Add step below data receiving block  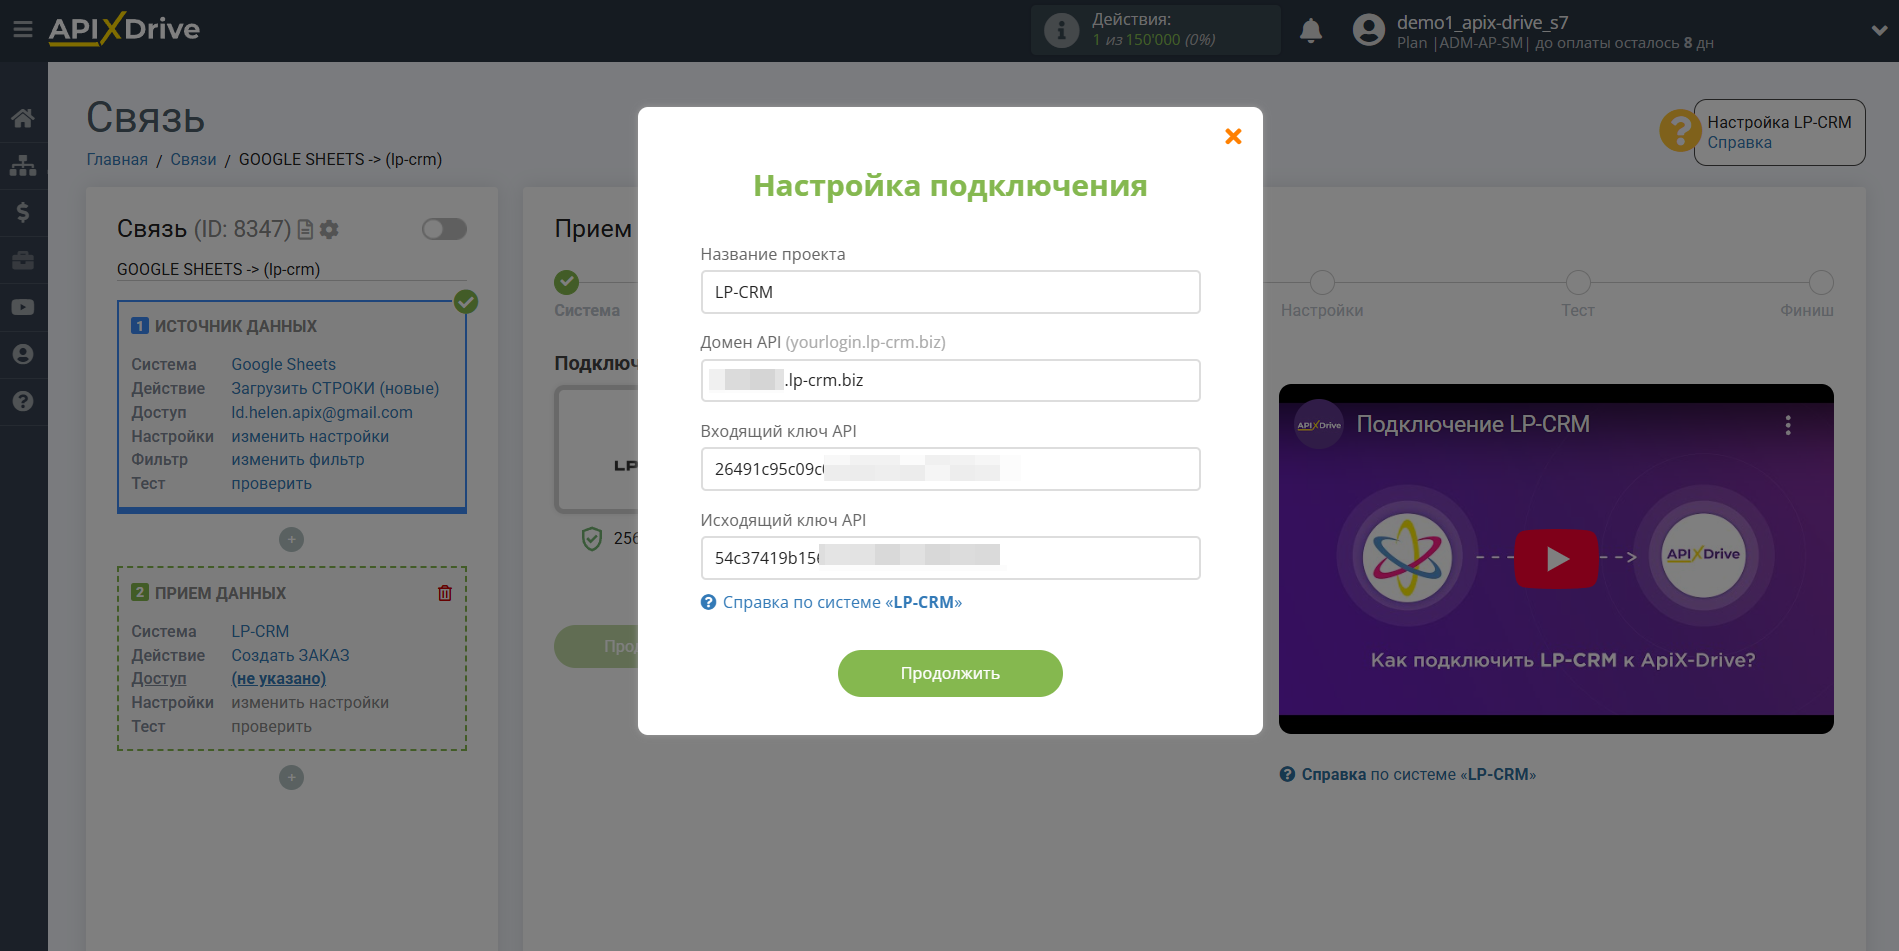click(291, 777)
